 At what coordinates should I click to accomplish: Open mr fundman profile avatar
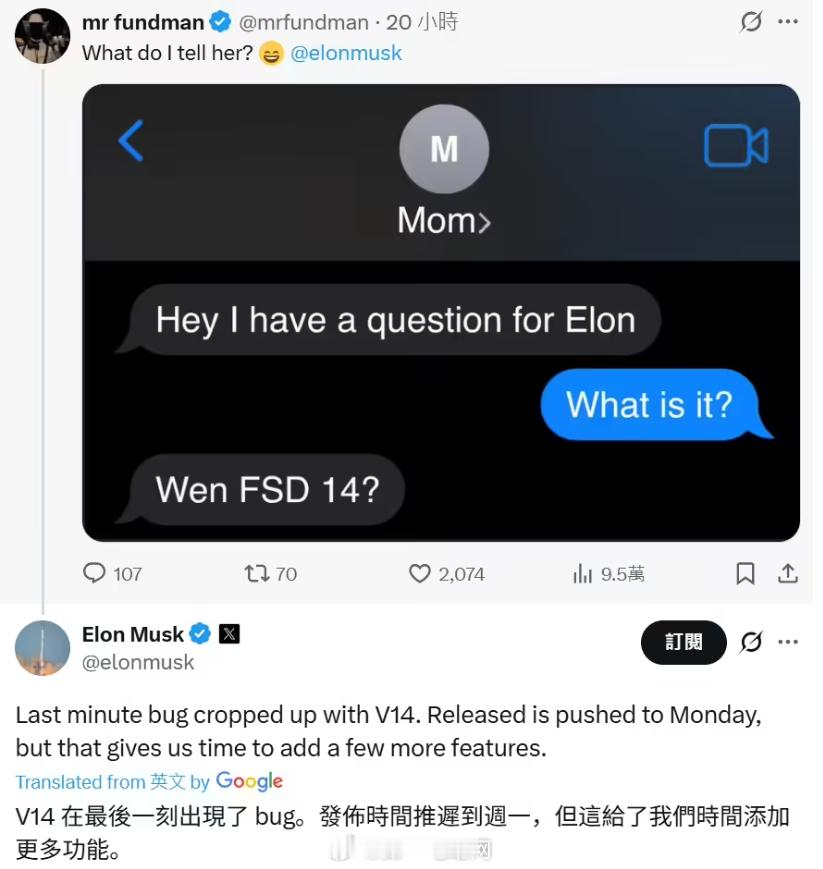coord(42,35)
